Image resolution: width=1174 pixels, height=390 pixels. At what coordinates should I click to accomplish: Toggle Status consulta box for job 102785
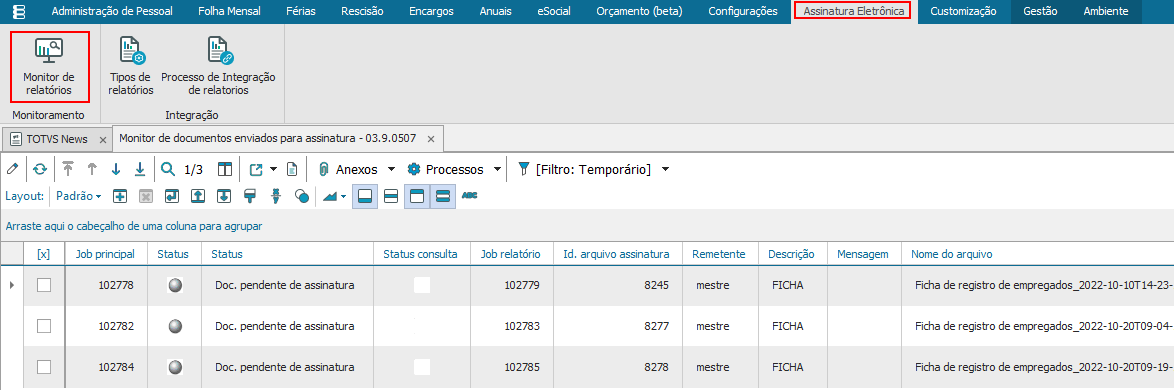[422, 368]
